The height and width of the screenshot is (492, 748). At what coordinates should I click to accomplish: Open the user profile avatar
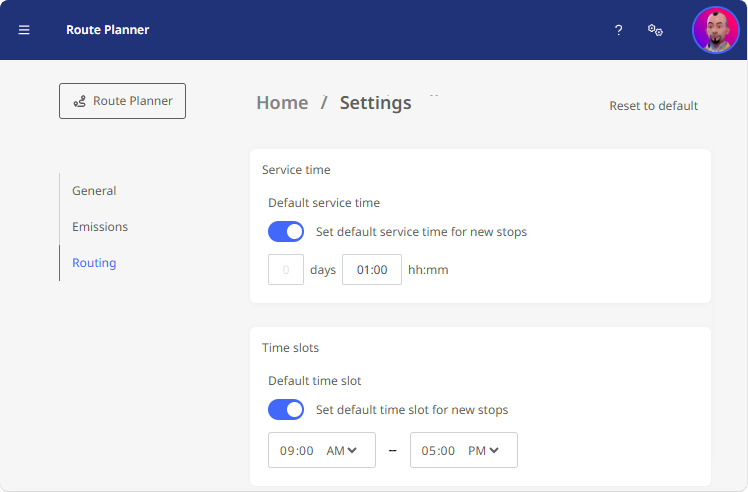tap(716, 30)
